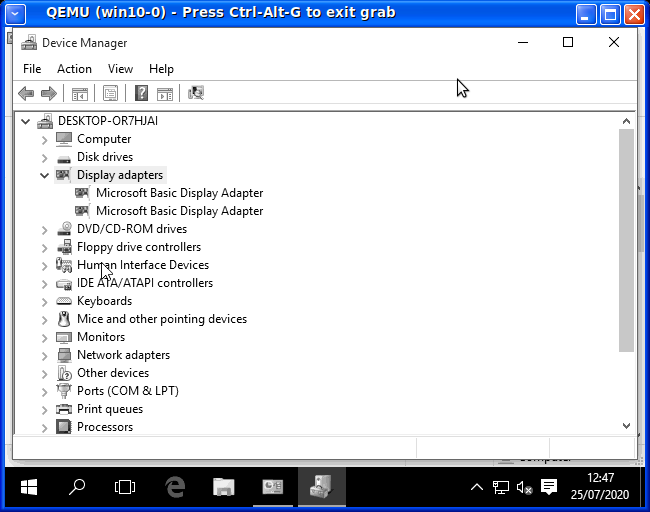
Task: Click the vertical scrollbar down arrow
Action: point(627,425)
